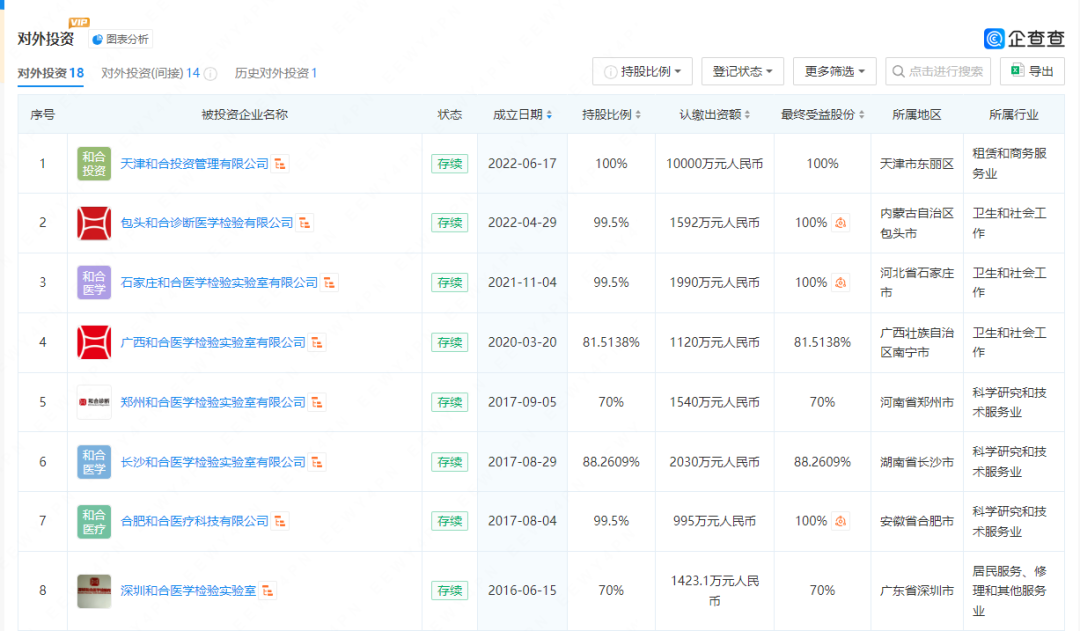The image size is (1080, 631).
Task: Open 郑州和合医学检验实验室有限公司 company link
Action: (212, 402)
